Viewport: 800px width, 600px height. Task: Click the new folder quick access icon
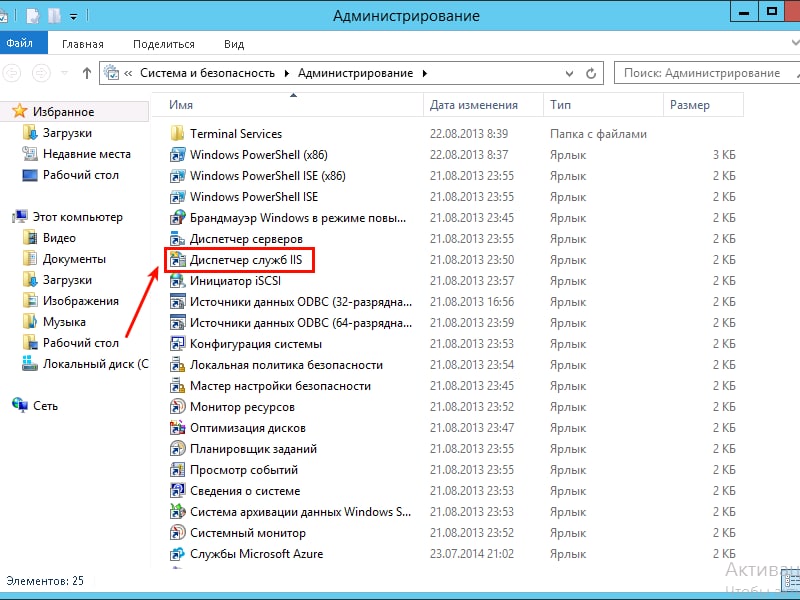(x=54, y=16)
